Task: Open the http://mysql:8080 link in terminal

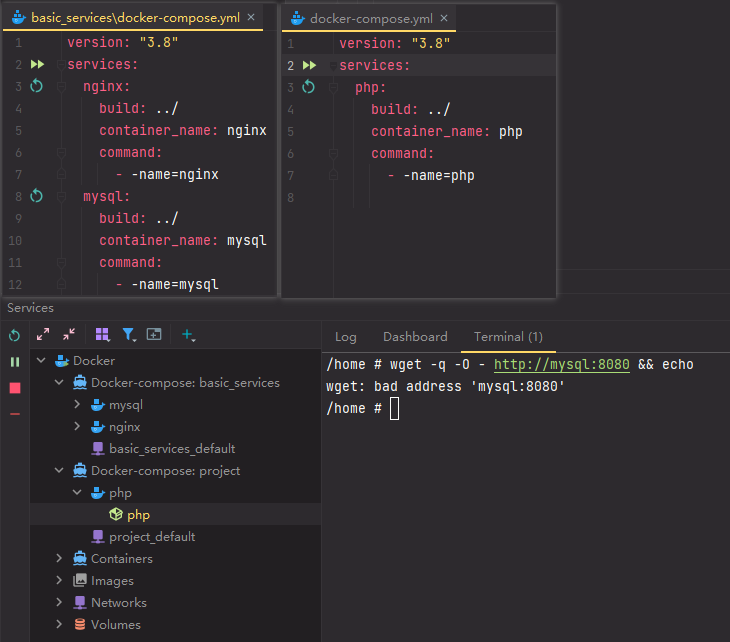Action: (561, 365)
